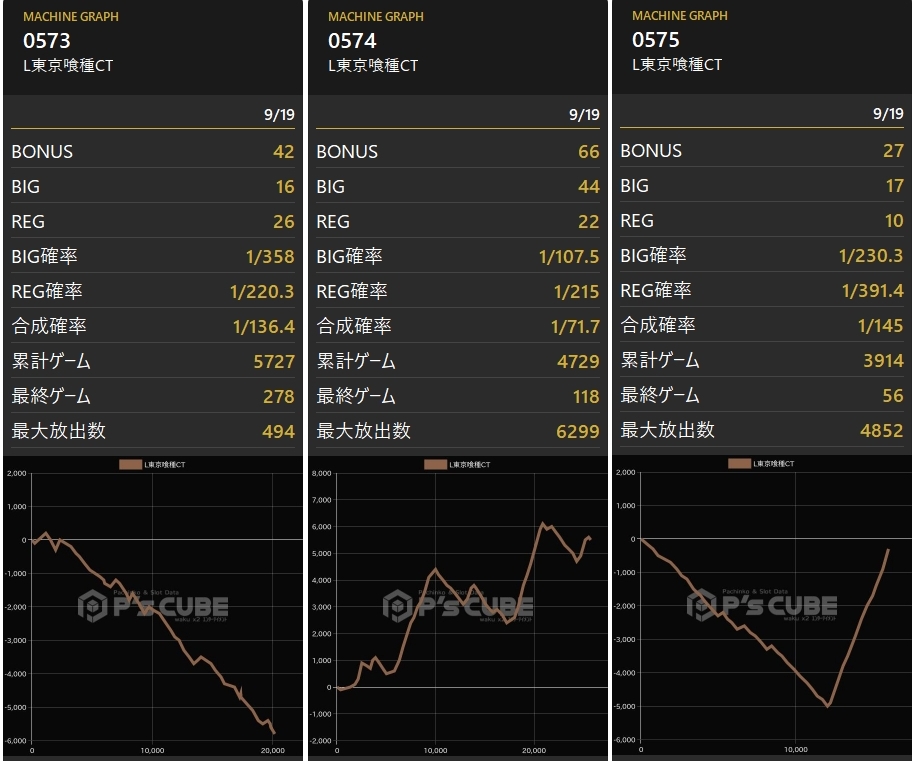The width and height of the screenshot is (914, 761).
Task: Select the 0575 machine number heading
Action: tap(656, 40)
